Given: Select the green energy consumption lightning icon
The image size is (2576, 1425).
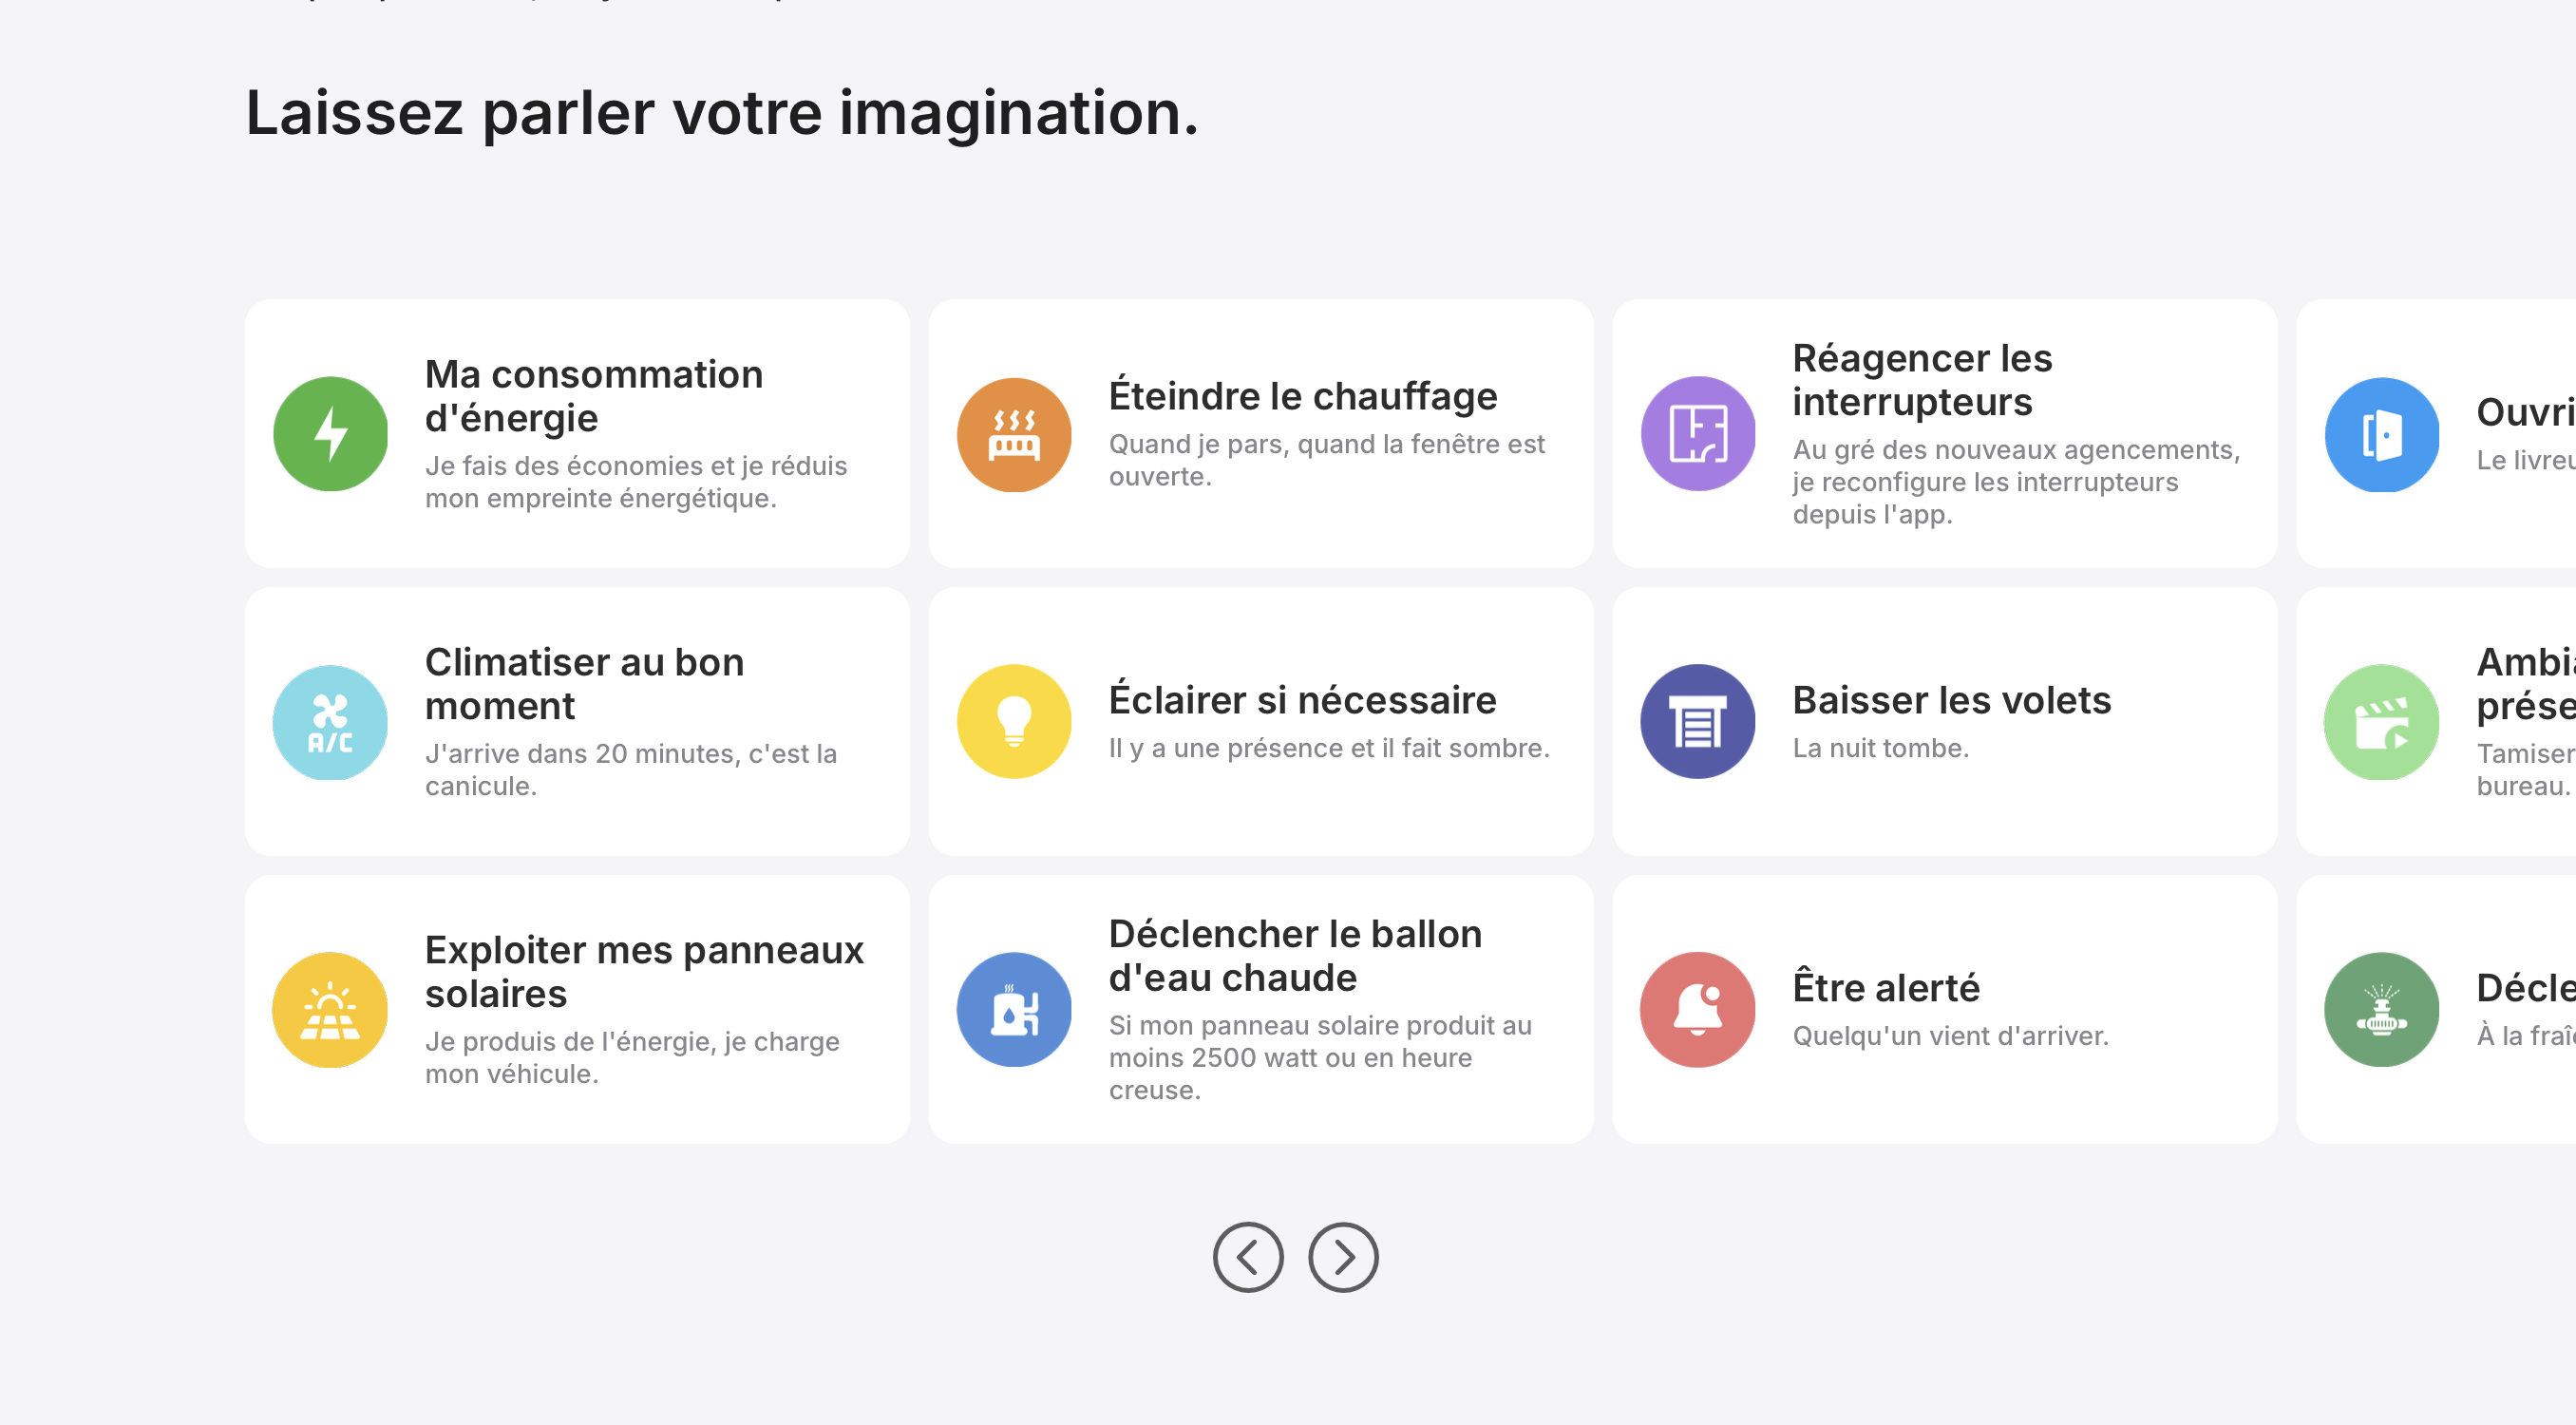Looking at the screenshot, I should click(x=329, y=434).
